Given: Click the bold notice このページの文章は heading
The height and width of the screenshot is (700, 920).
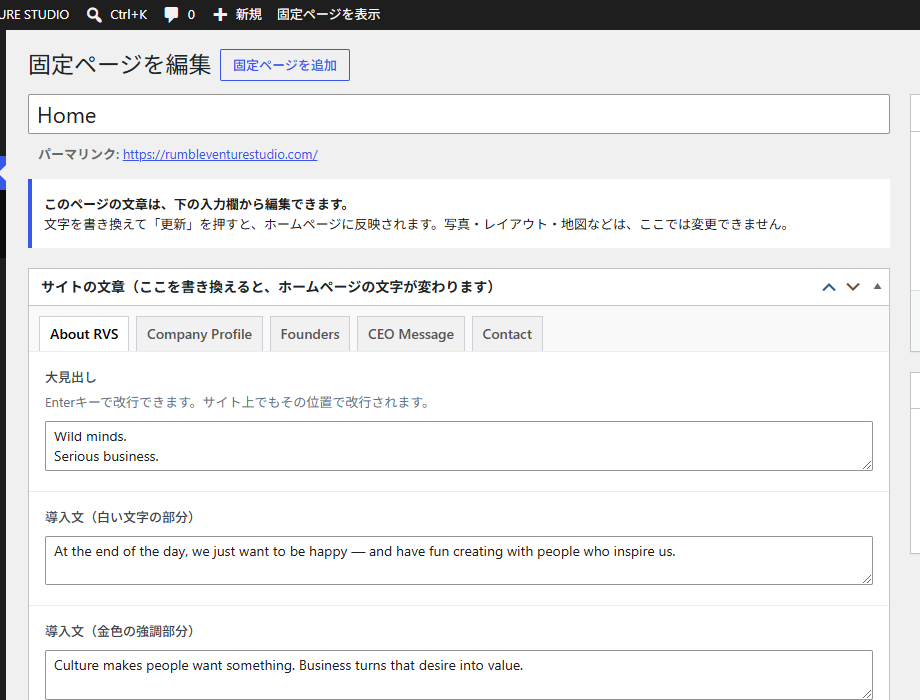Looking at the screenshot, I should click(x=197, y=204).
